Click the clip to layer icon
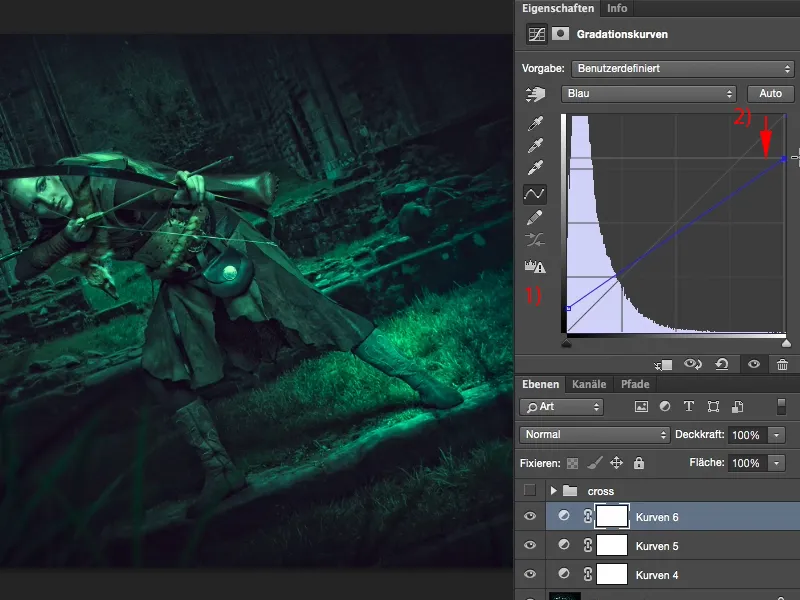Viewport: 800px width, 600px height. click(663, 365)
